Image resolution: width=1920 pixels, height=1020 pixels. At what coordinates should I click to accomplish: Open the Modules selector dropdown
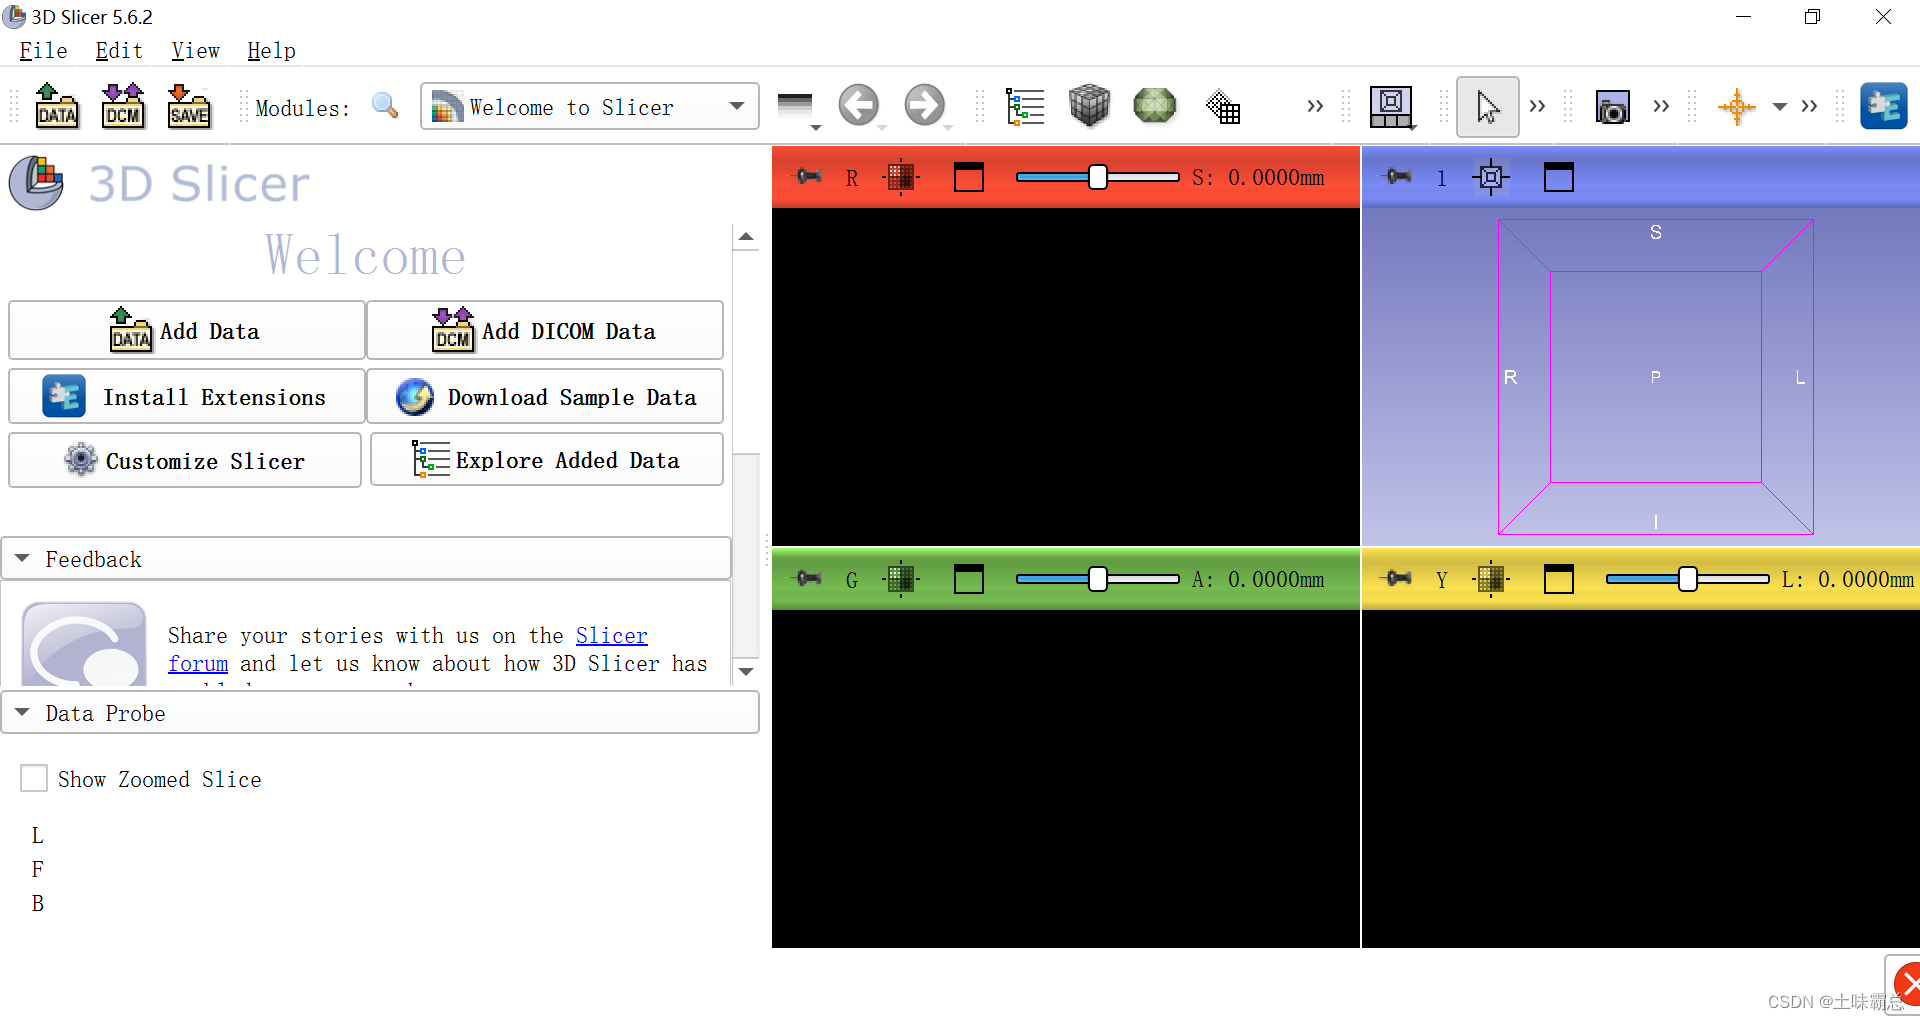click(589, 106)
